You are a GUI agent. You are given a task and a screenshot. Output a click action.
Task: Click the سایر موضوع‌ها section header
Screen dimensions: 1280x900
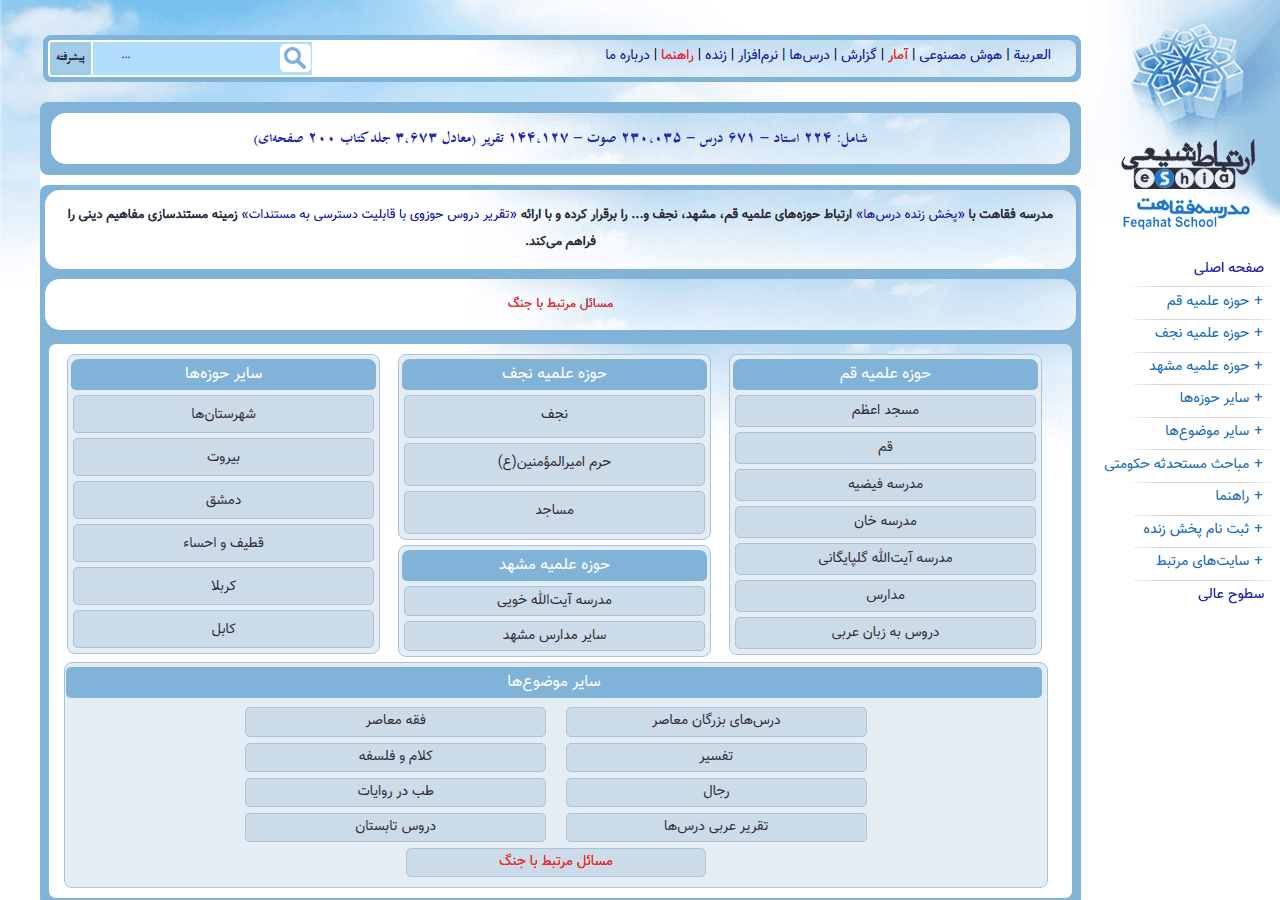click(x=554, y=682)
